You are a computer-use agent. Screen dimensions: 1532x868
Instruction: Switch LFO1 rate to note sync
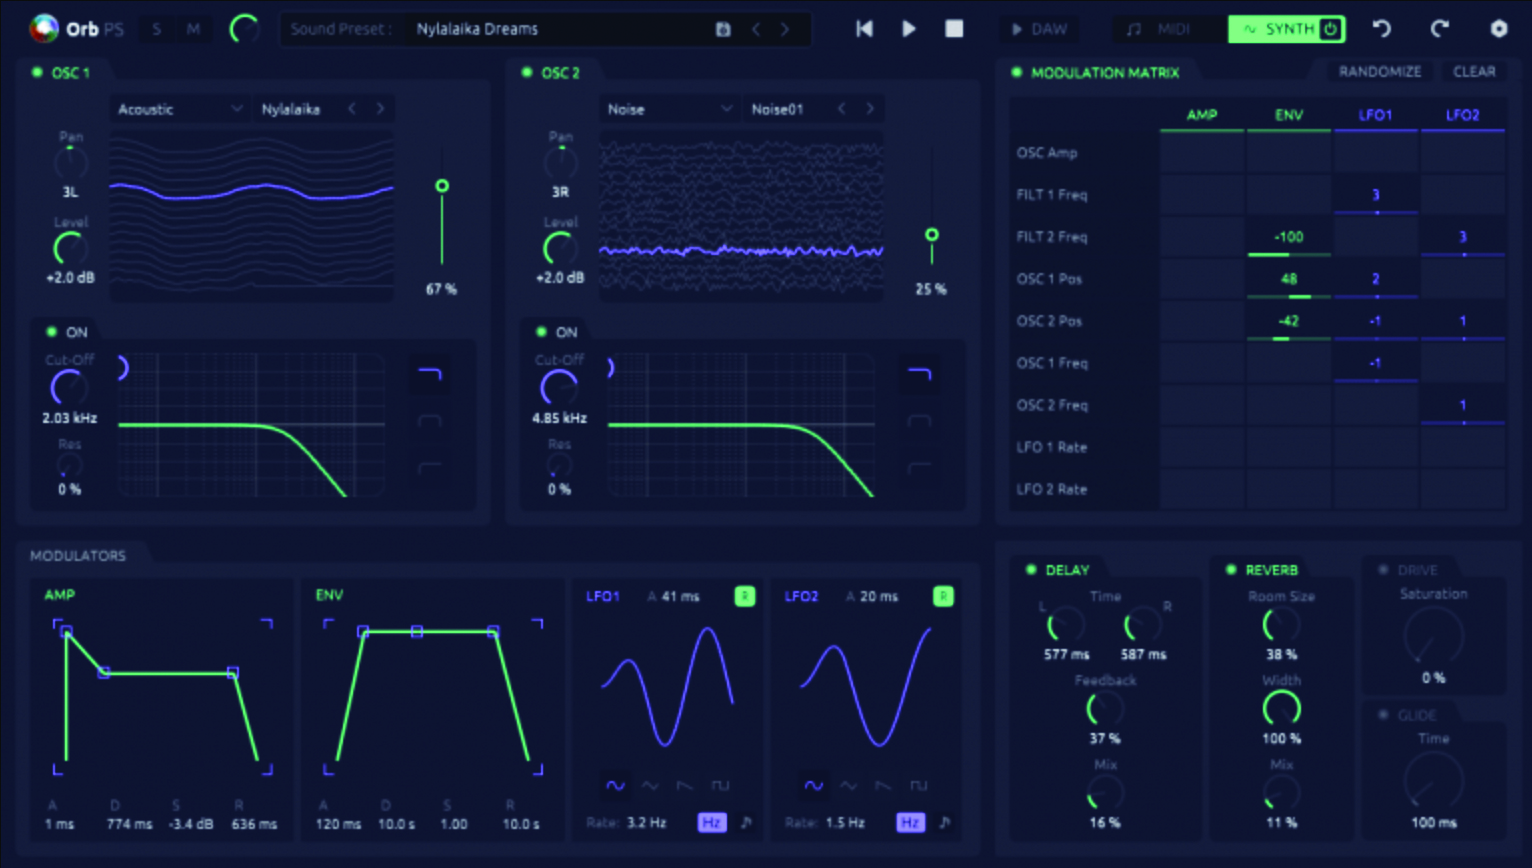(x=746, y=823)
